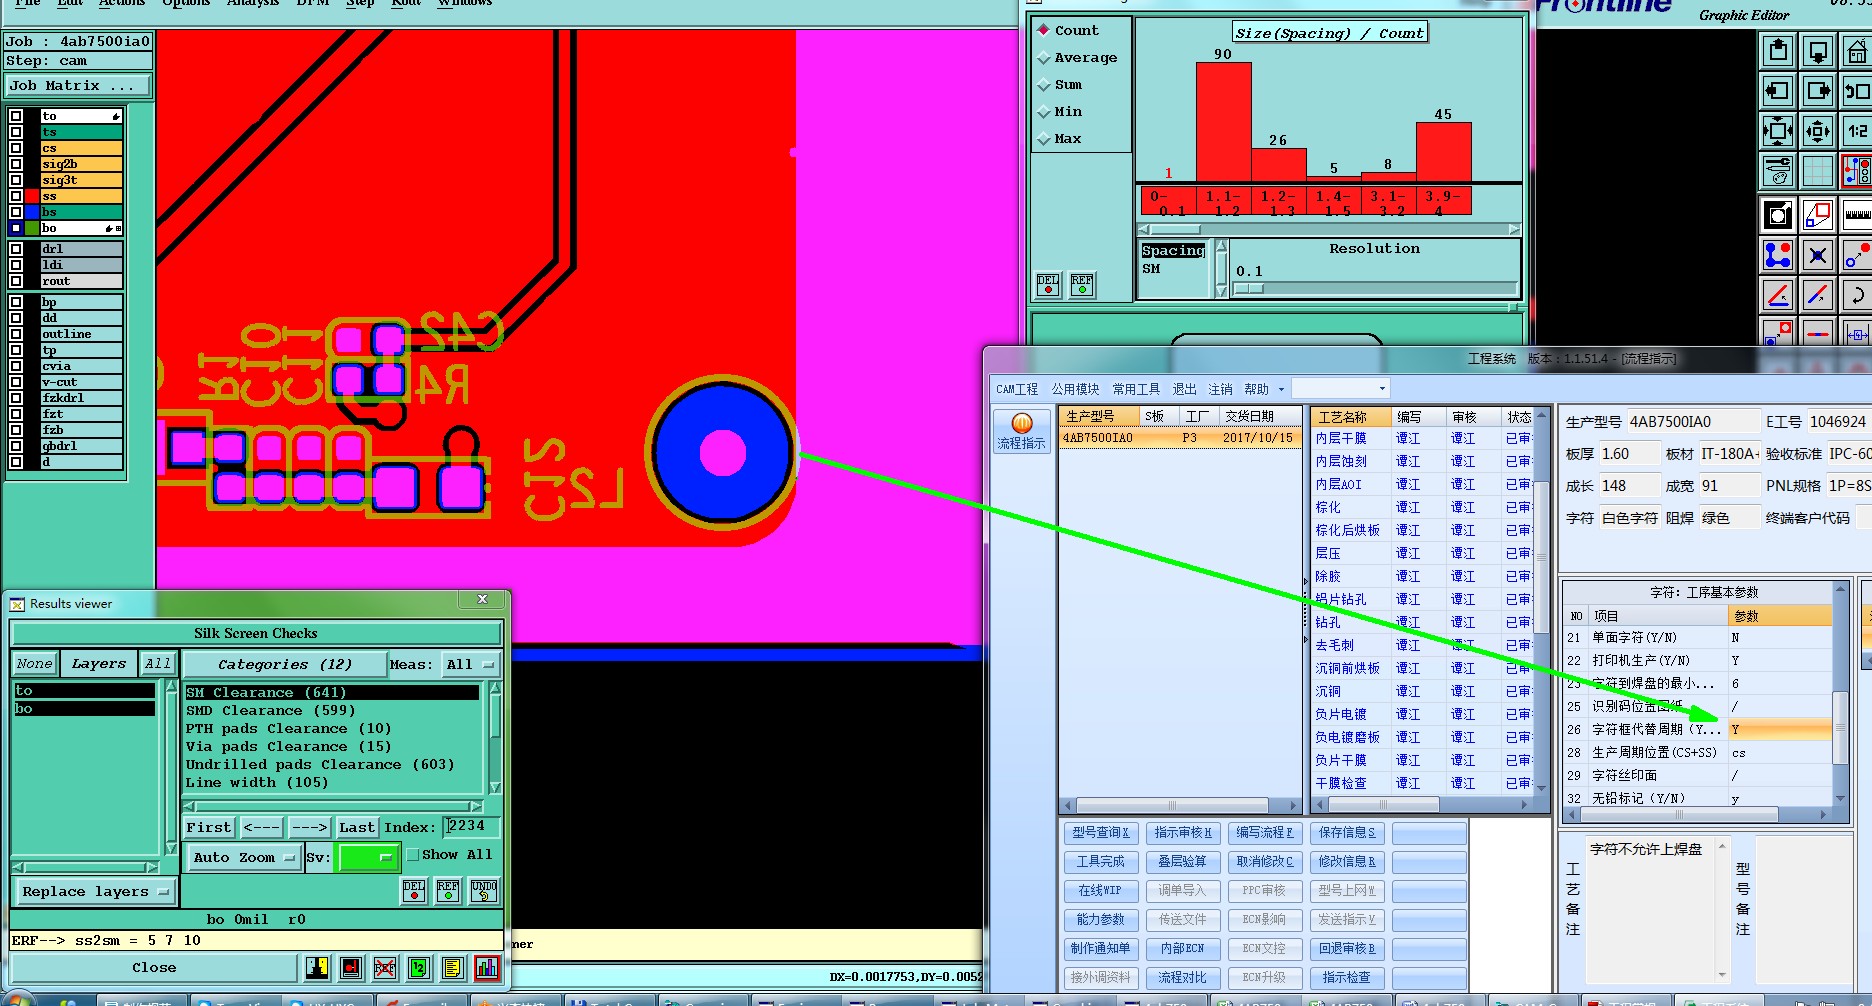Click the DEL icon in Results viewer

[x=414, y=890]
